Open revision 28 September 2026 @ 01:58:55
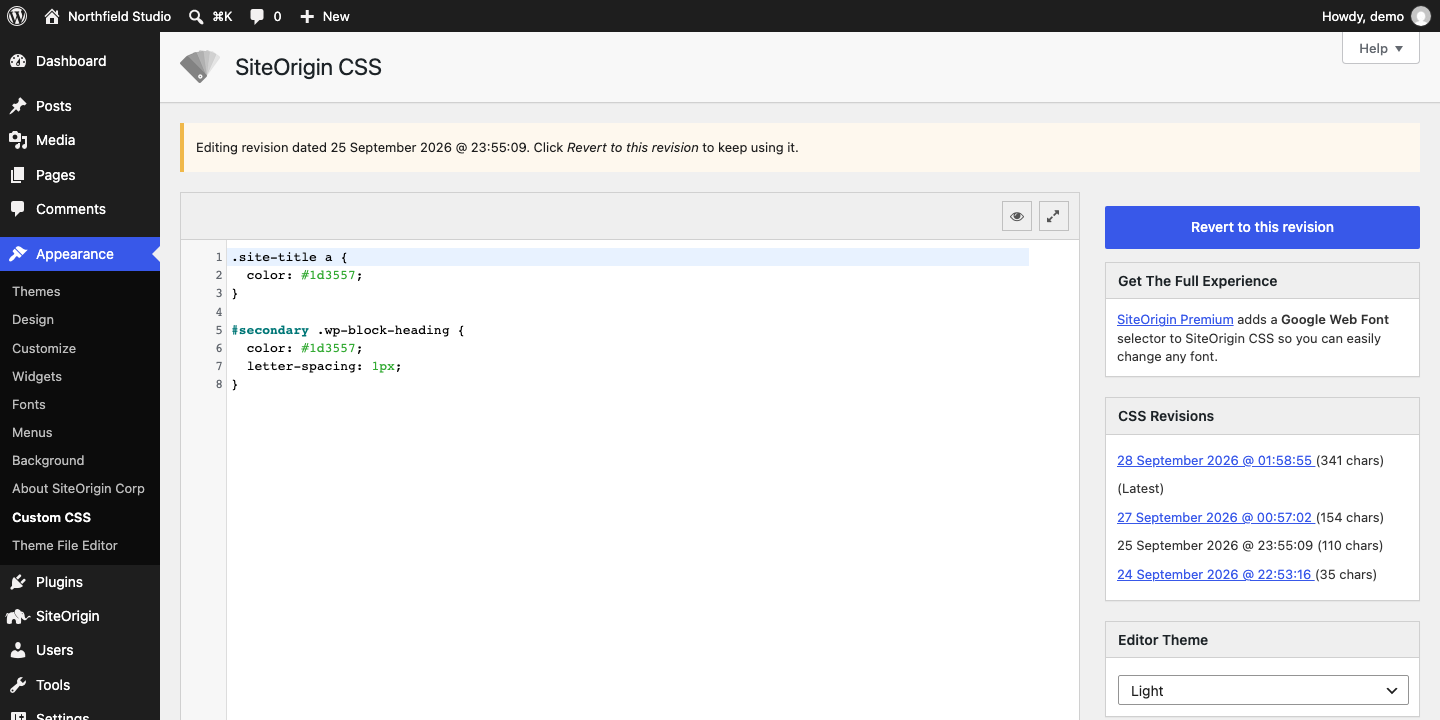The width and height of the screenshot is (1440, 720). (1215, 460)
